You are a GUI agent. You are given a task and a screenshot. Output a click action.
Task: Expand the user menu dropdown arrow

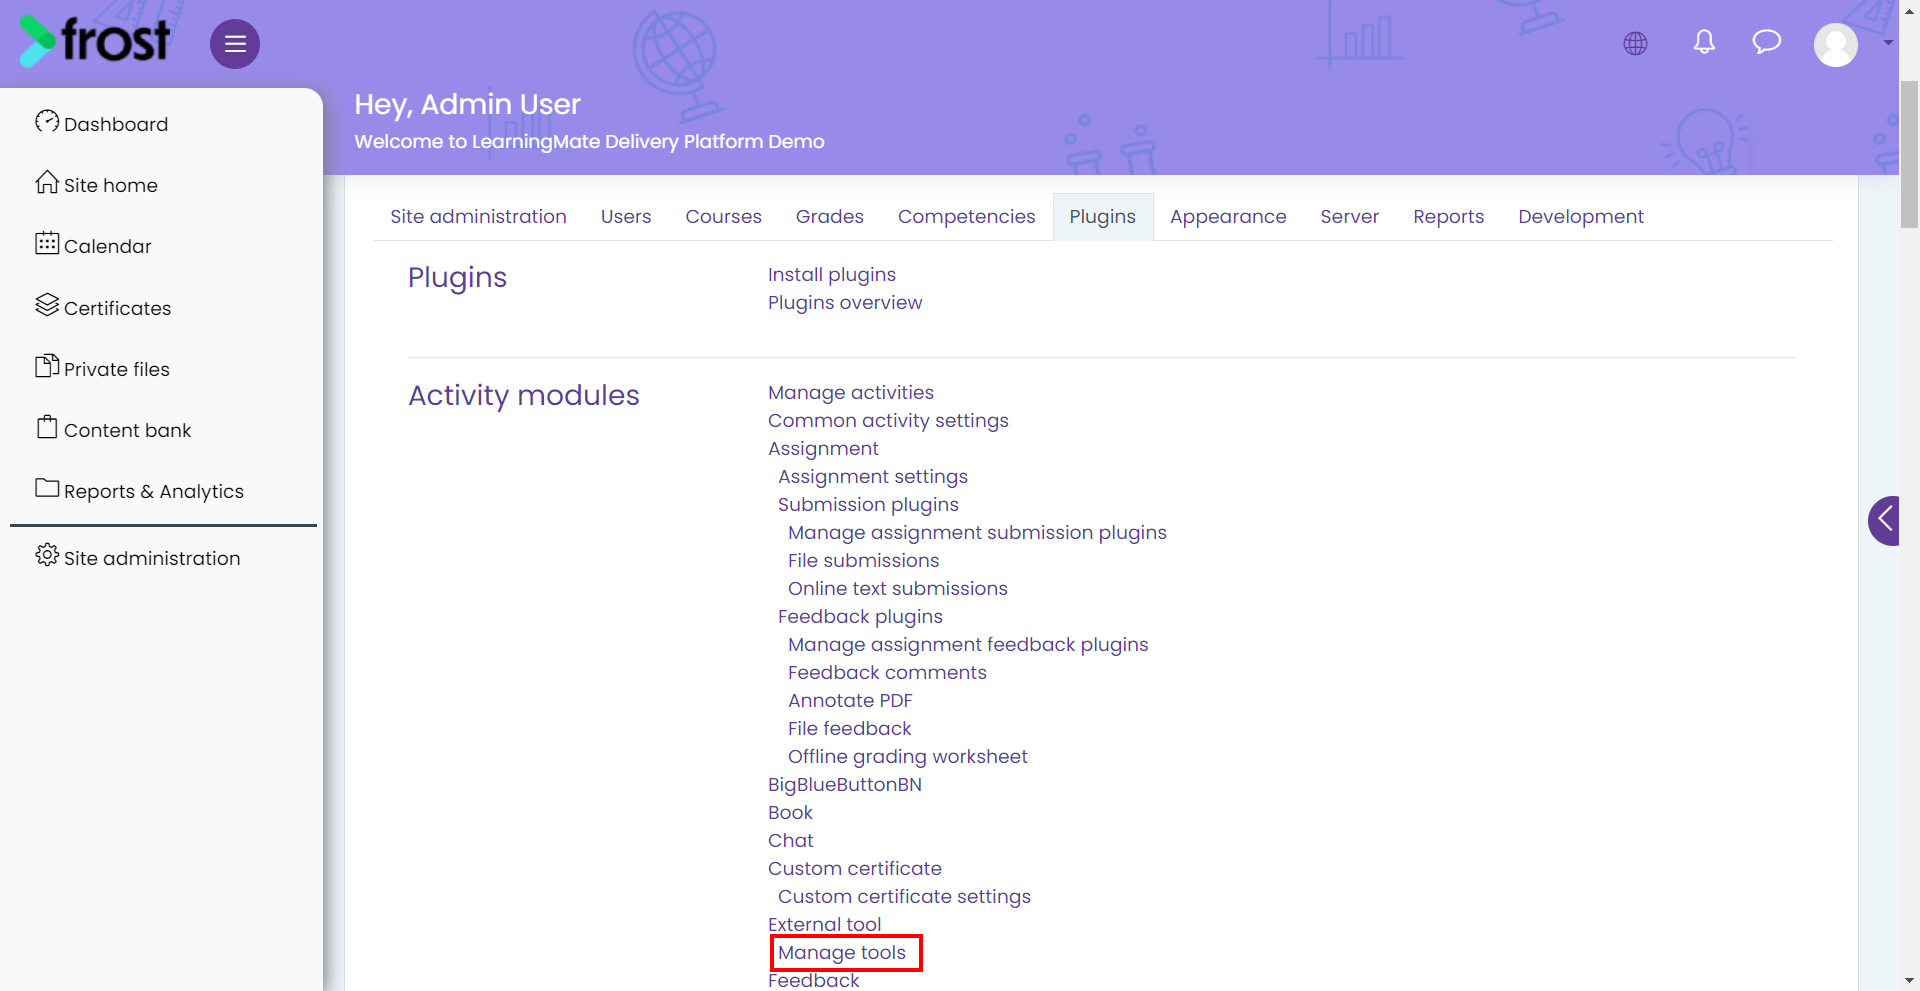point(1888,43)
